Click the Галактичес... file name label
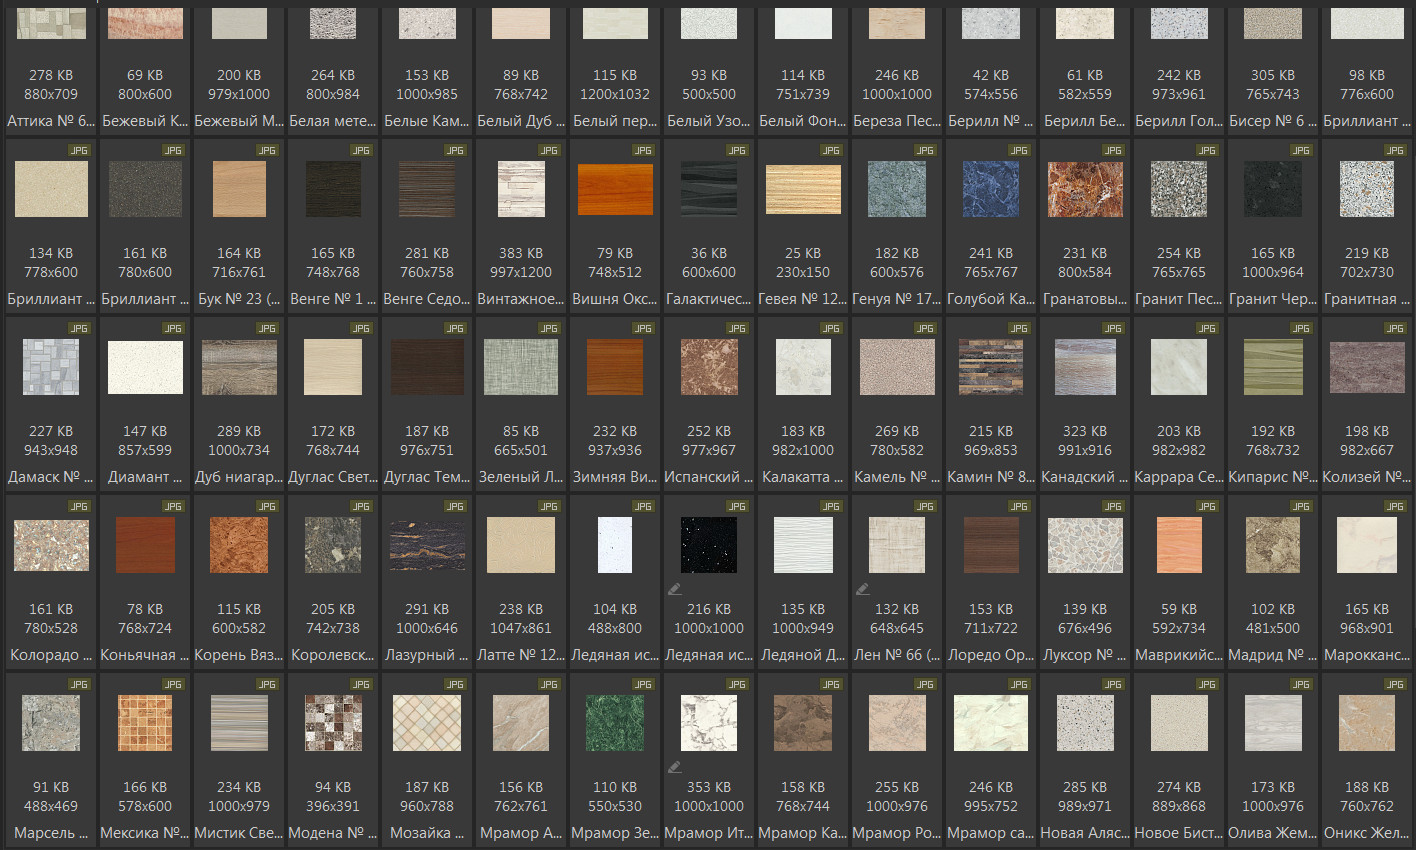Screen dimensions: 1416x850 pos(709,299)
